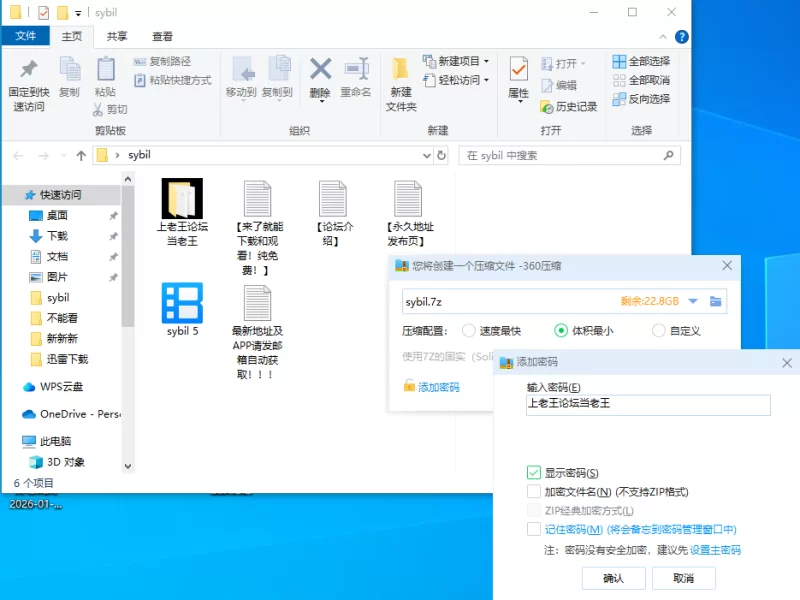Select the 【永久地址发布页】 text file
The image size is (800, 600).
(409, 213)
